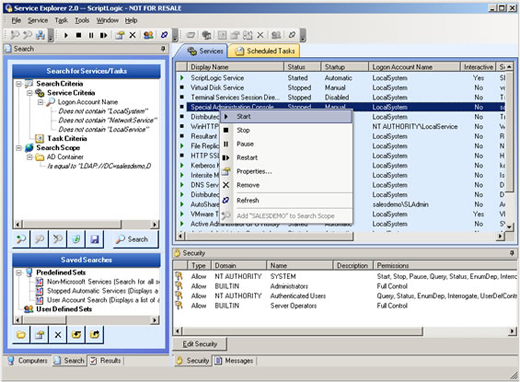The width and height of the screenshot is (520, 382).
Task: Collapse the Search Criteria tree node
Action: (x=19, y=83)
